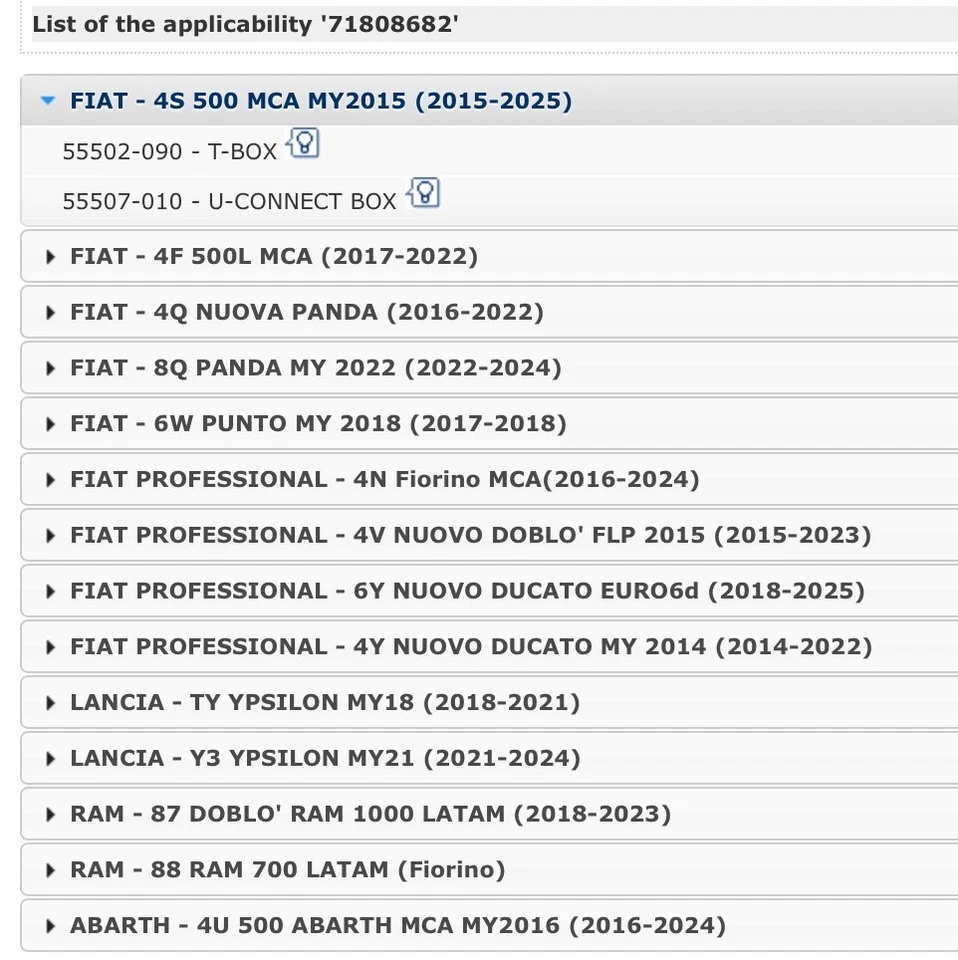Expand 4V NUOVO DOBLO' FLP 2015 arrow
The width and height of the screenshot is (958, 960).
[50, 536]
